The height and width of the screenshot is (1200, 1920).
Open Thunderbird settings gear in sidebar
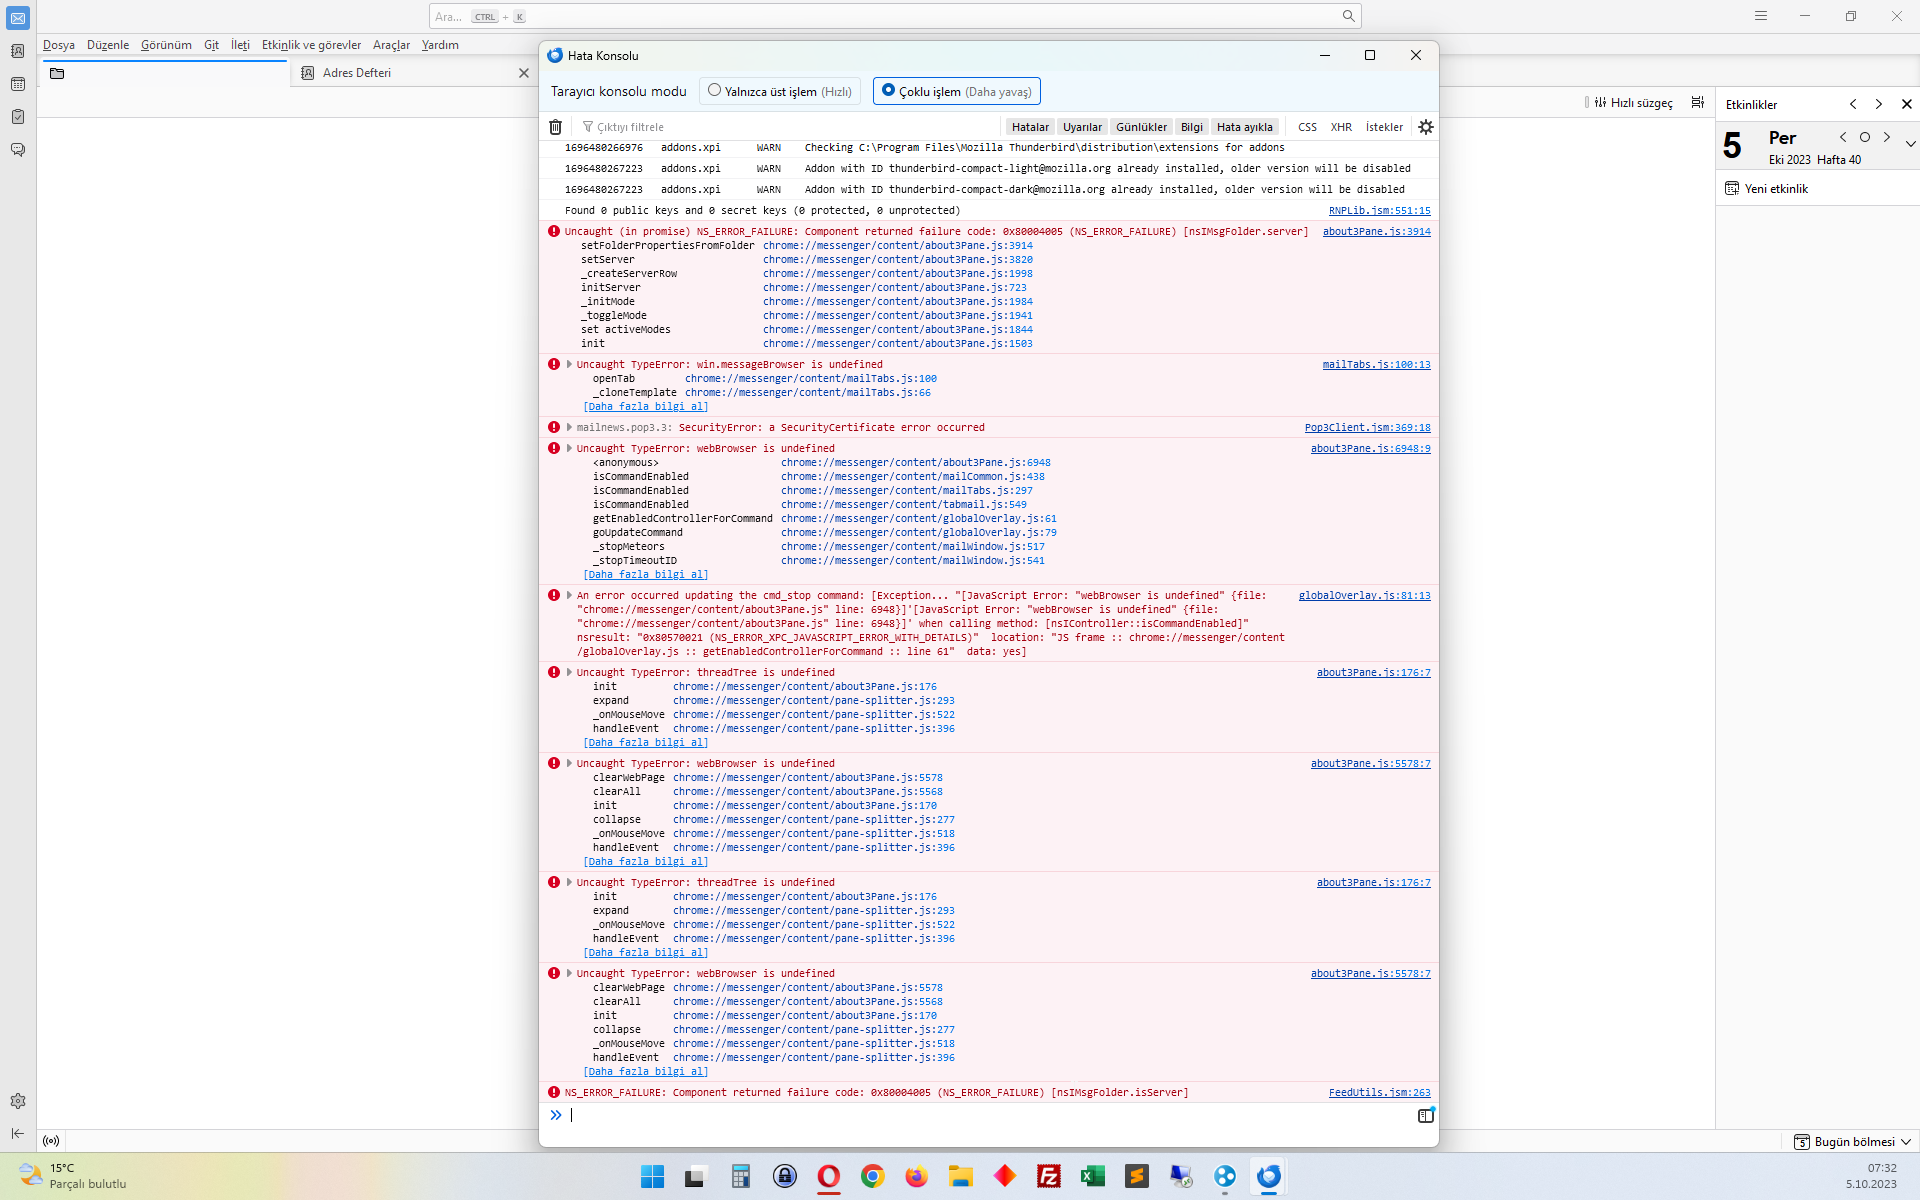point(18,1101)
